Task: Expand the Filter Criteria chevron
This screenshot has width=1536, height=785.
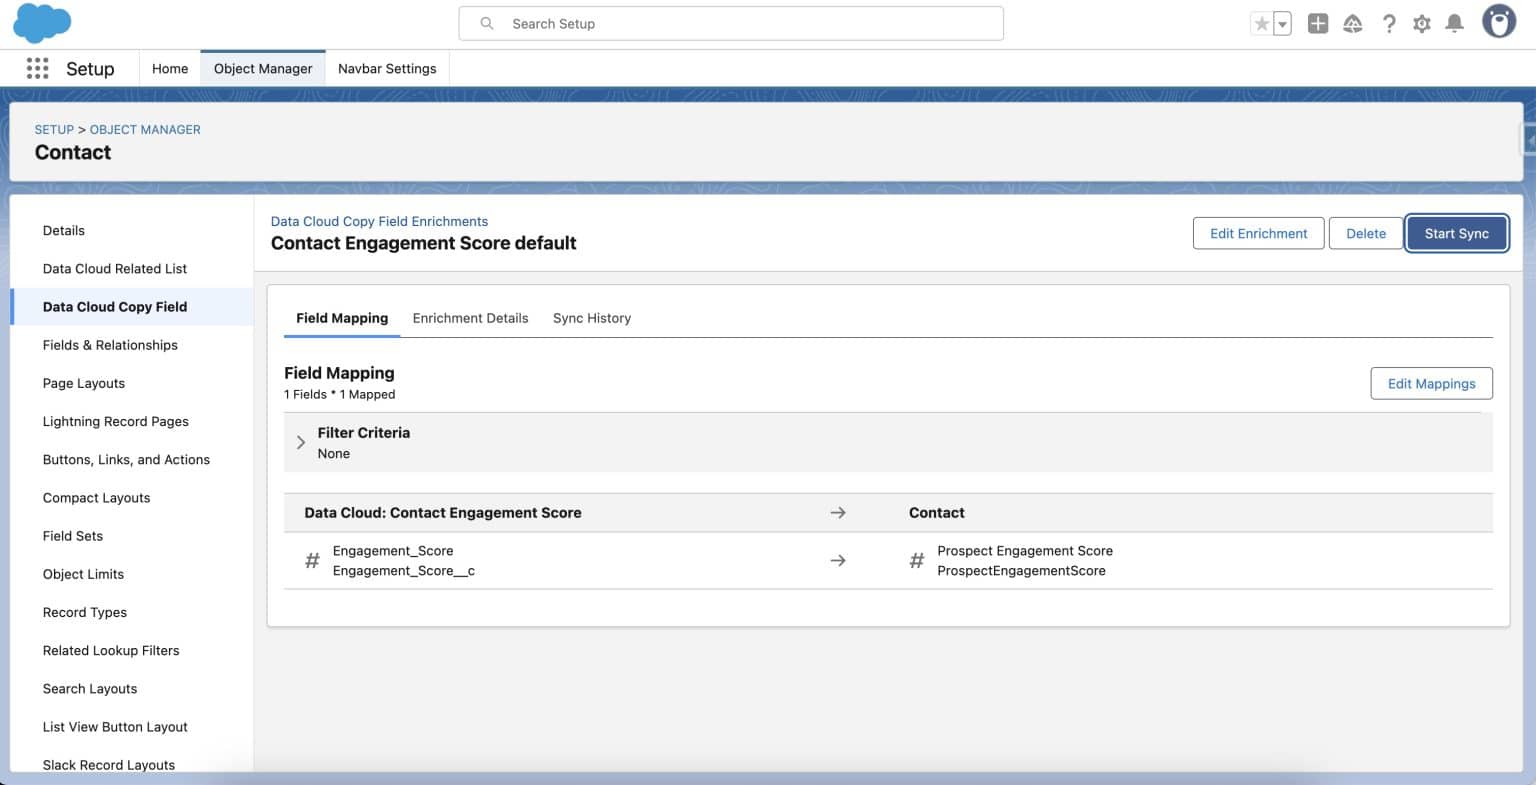Action: click(x=301, y=442)
